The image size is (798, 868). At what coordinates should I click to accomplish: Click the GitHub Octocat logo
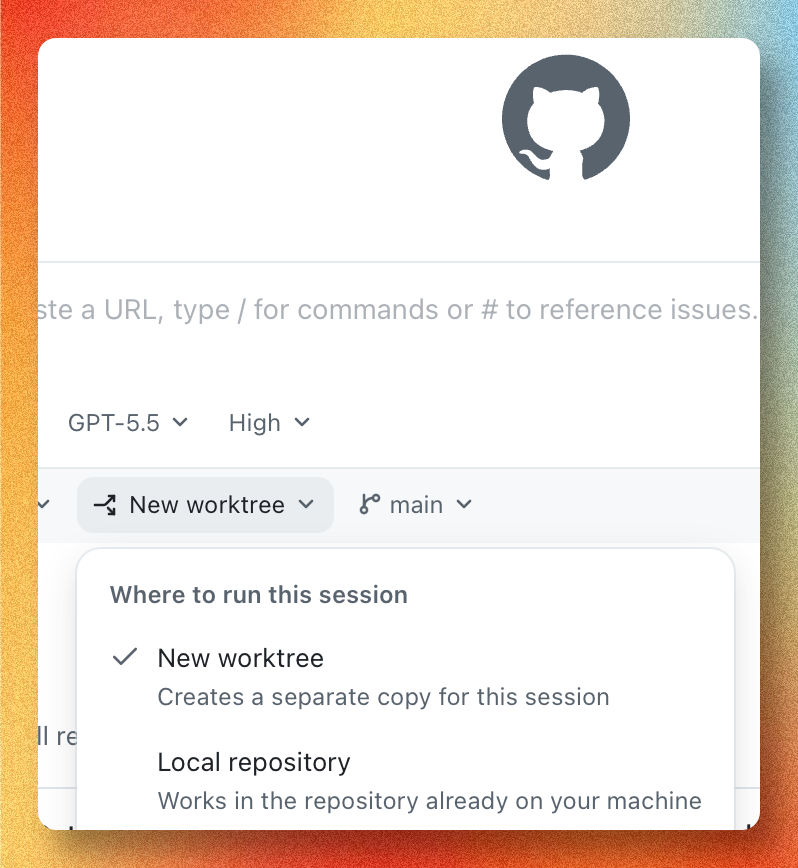(x=566, y=118)
